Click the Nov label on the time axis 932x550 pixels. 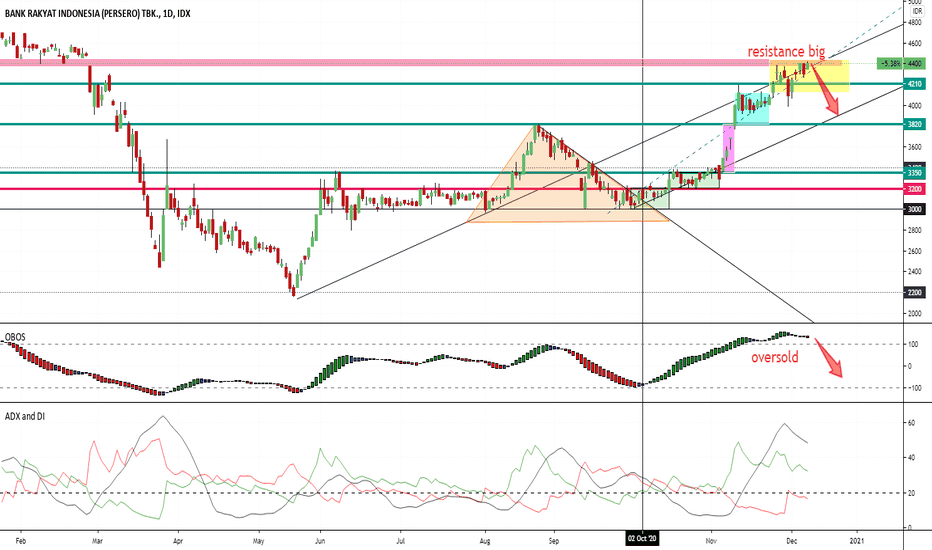[x=711, y=541]
